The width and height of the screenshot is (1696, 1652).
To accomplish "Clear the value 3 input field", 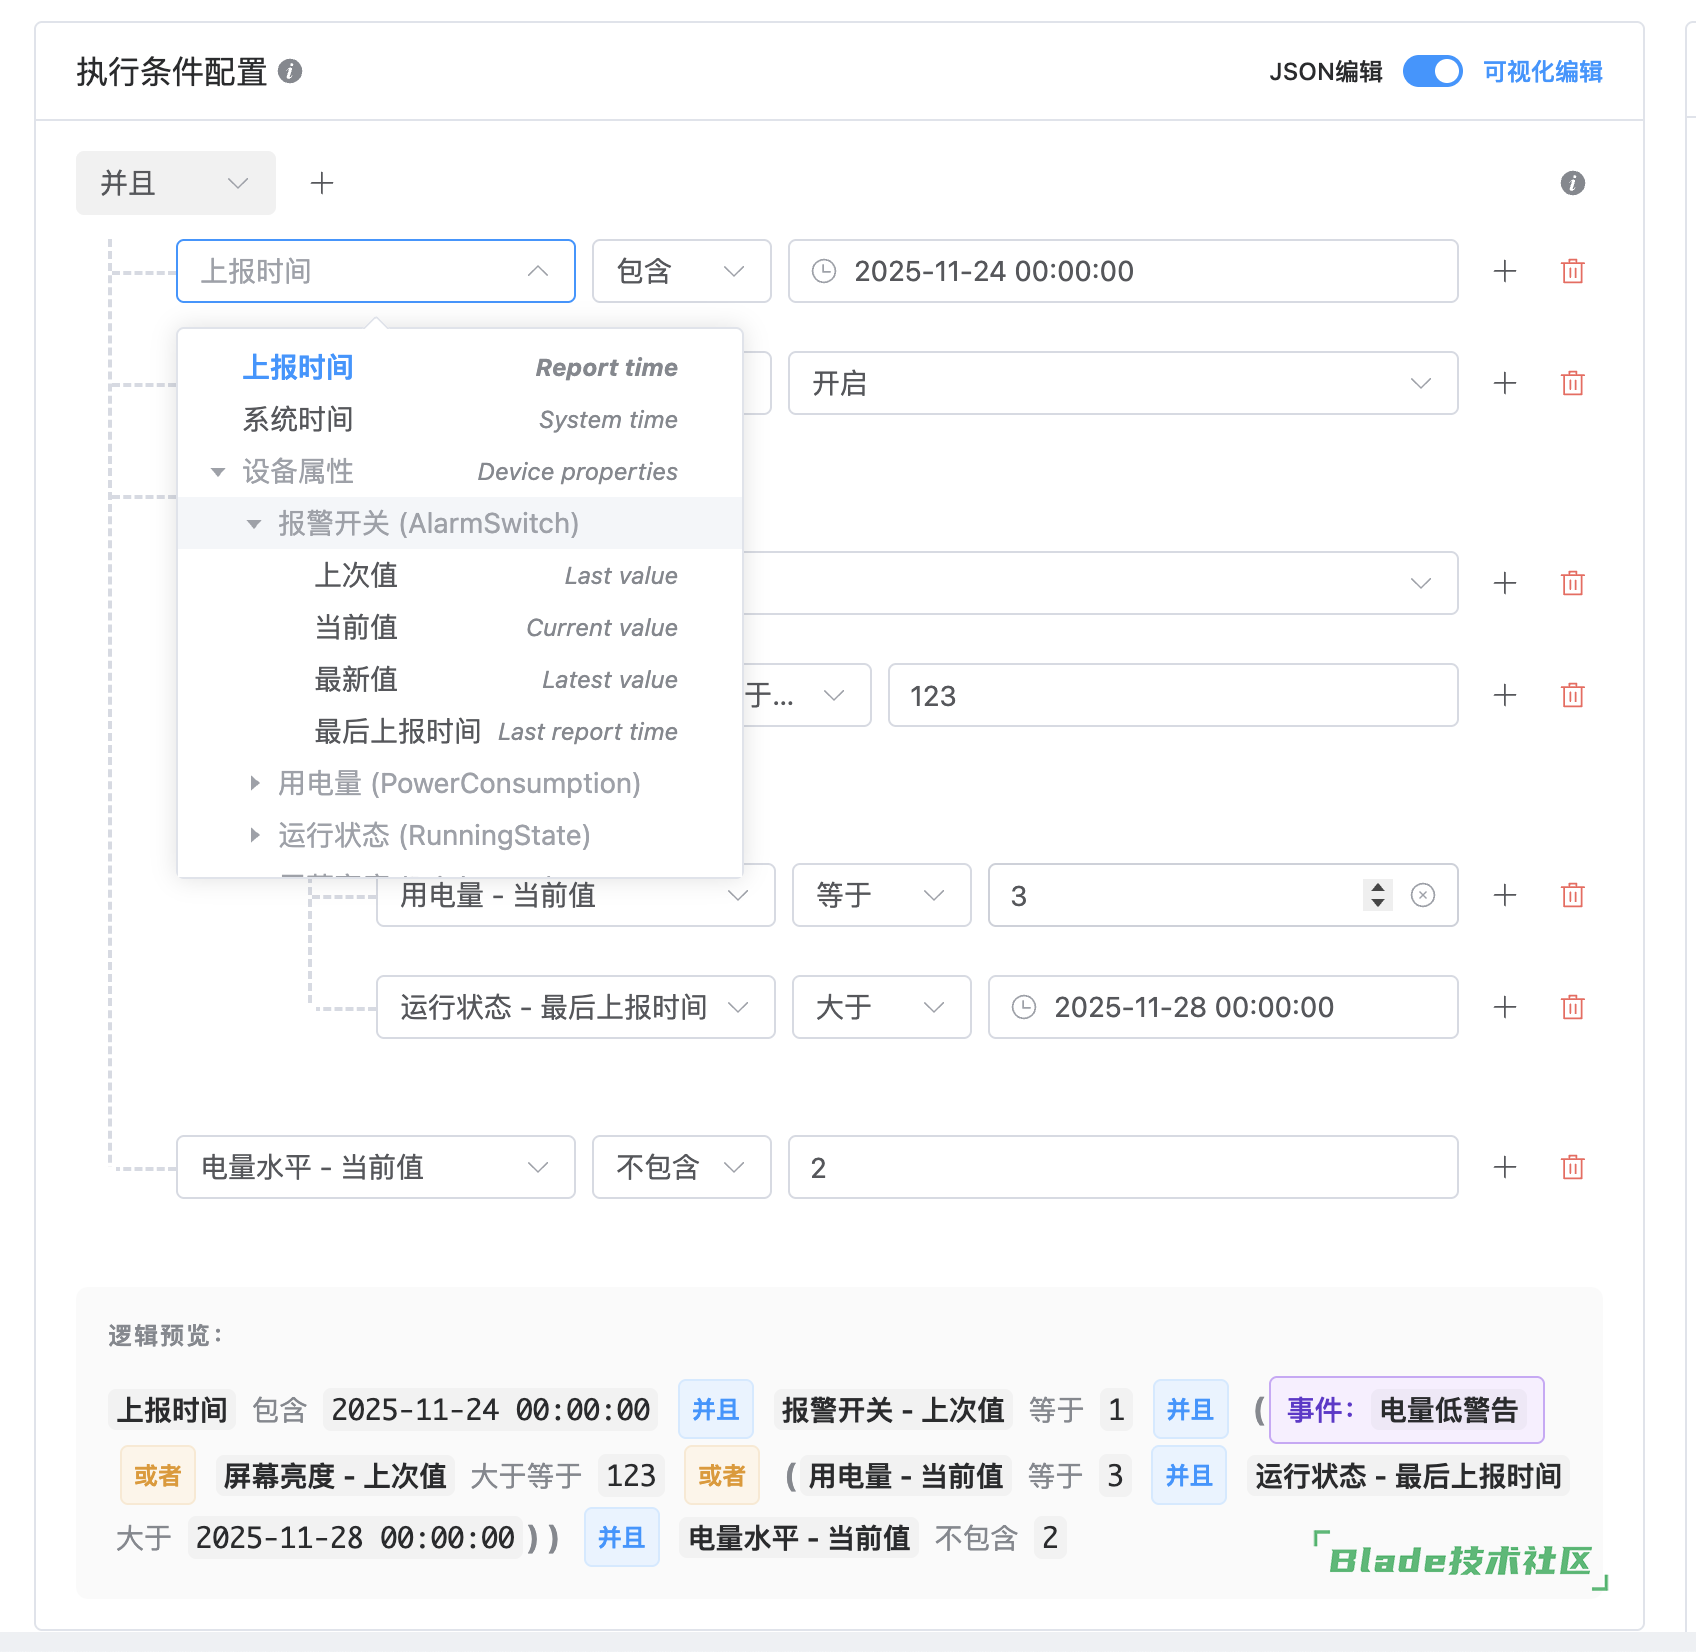I will coord(1422,895).
